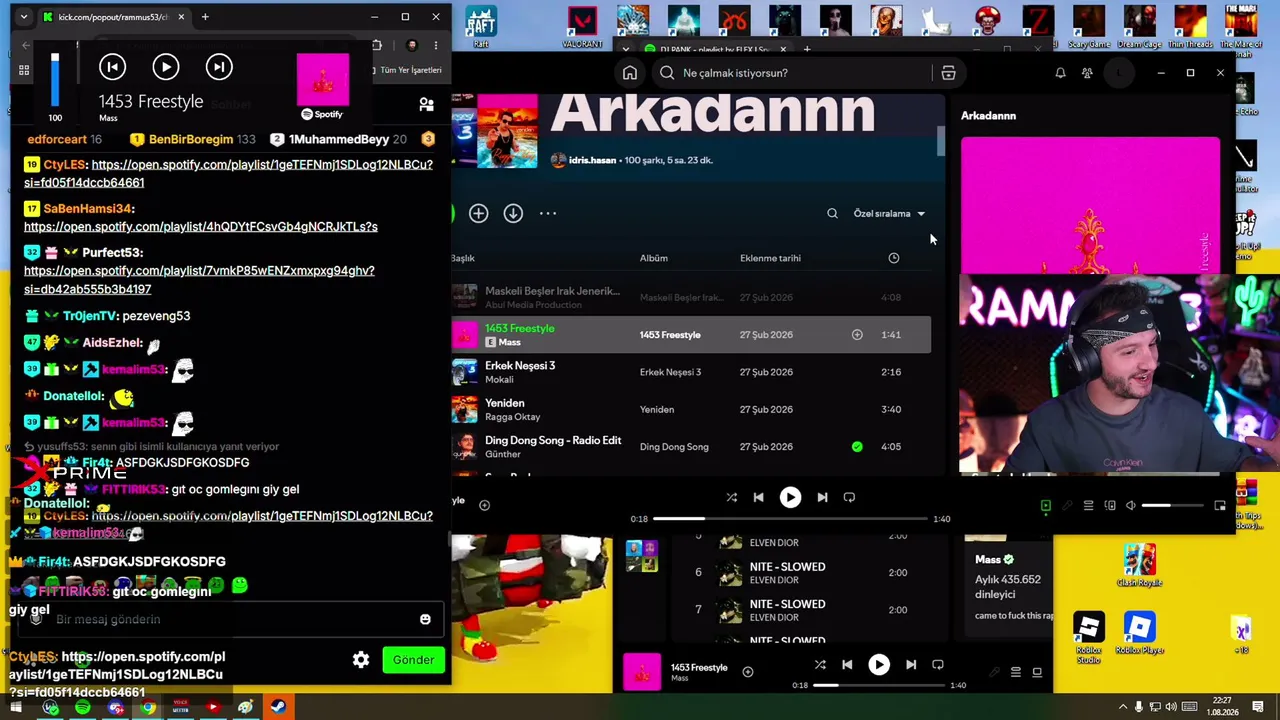Open a new Chrome tab
The width and height of the screenshot is (1280, 720).
click(205, 17)
